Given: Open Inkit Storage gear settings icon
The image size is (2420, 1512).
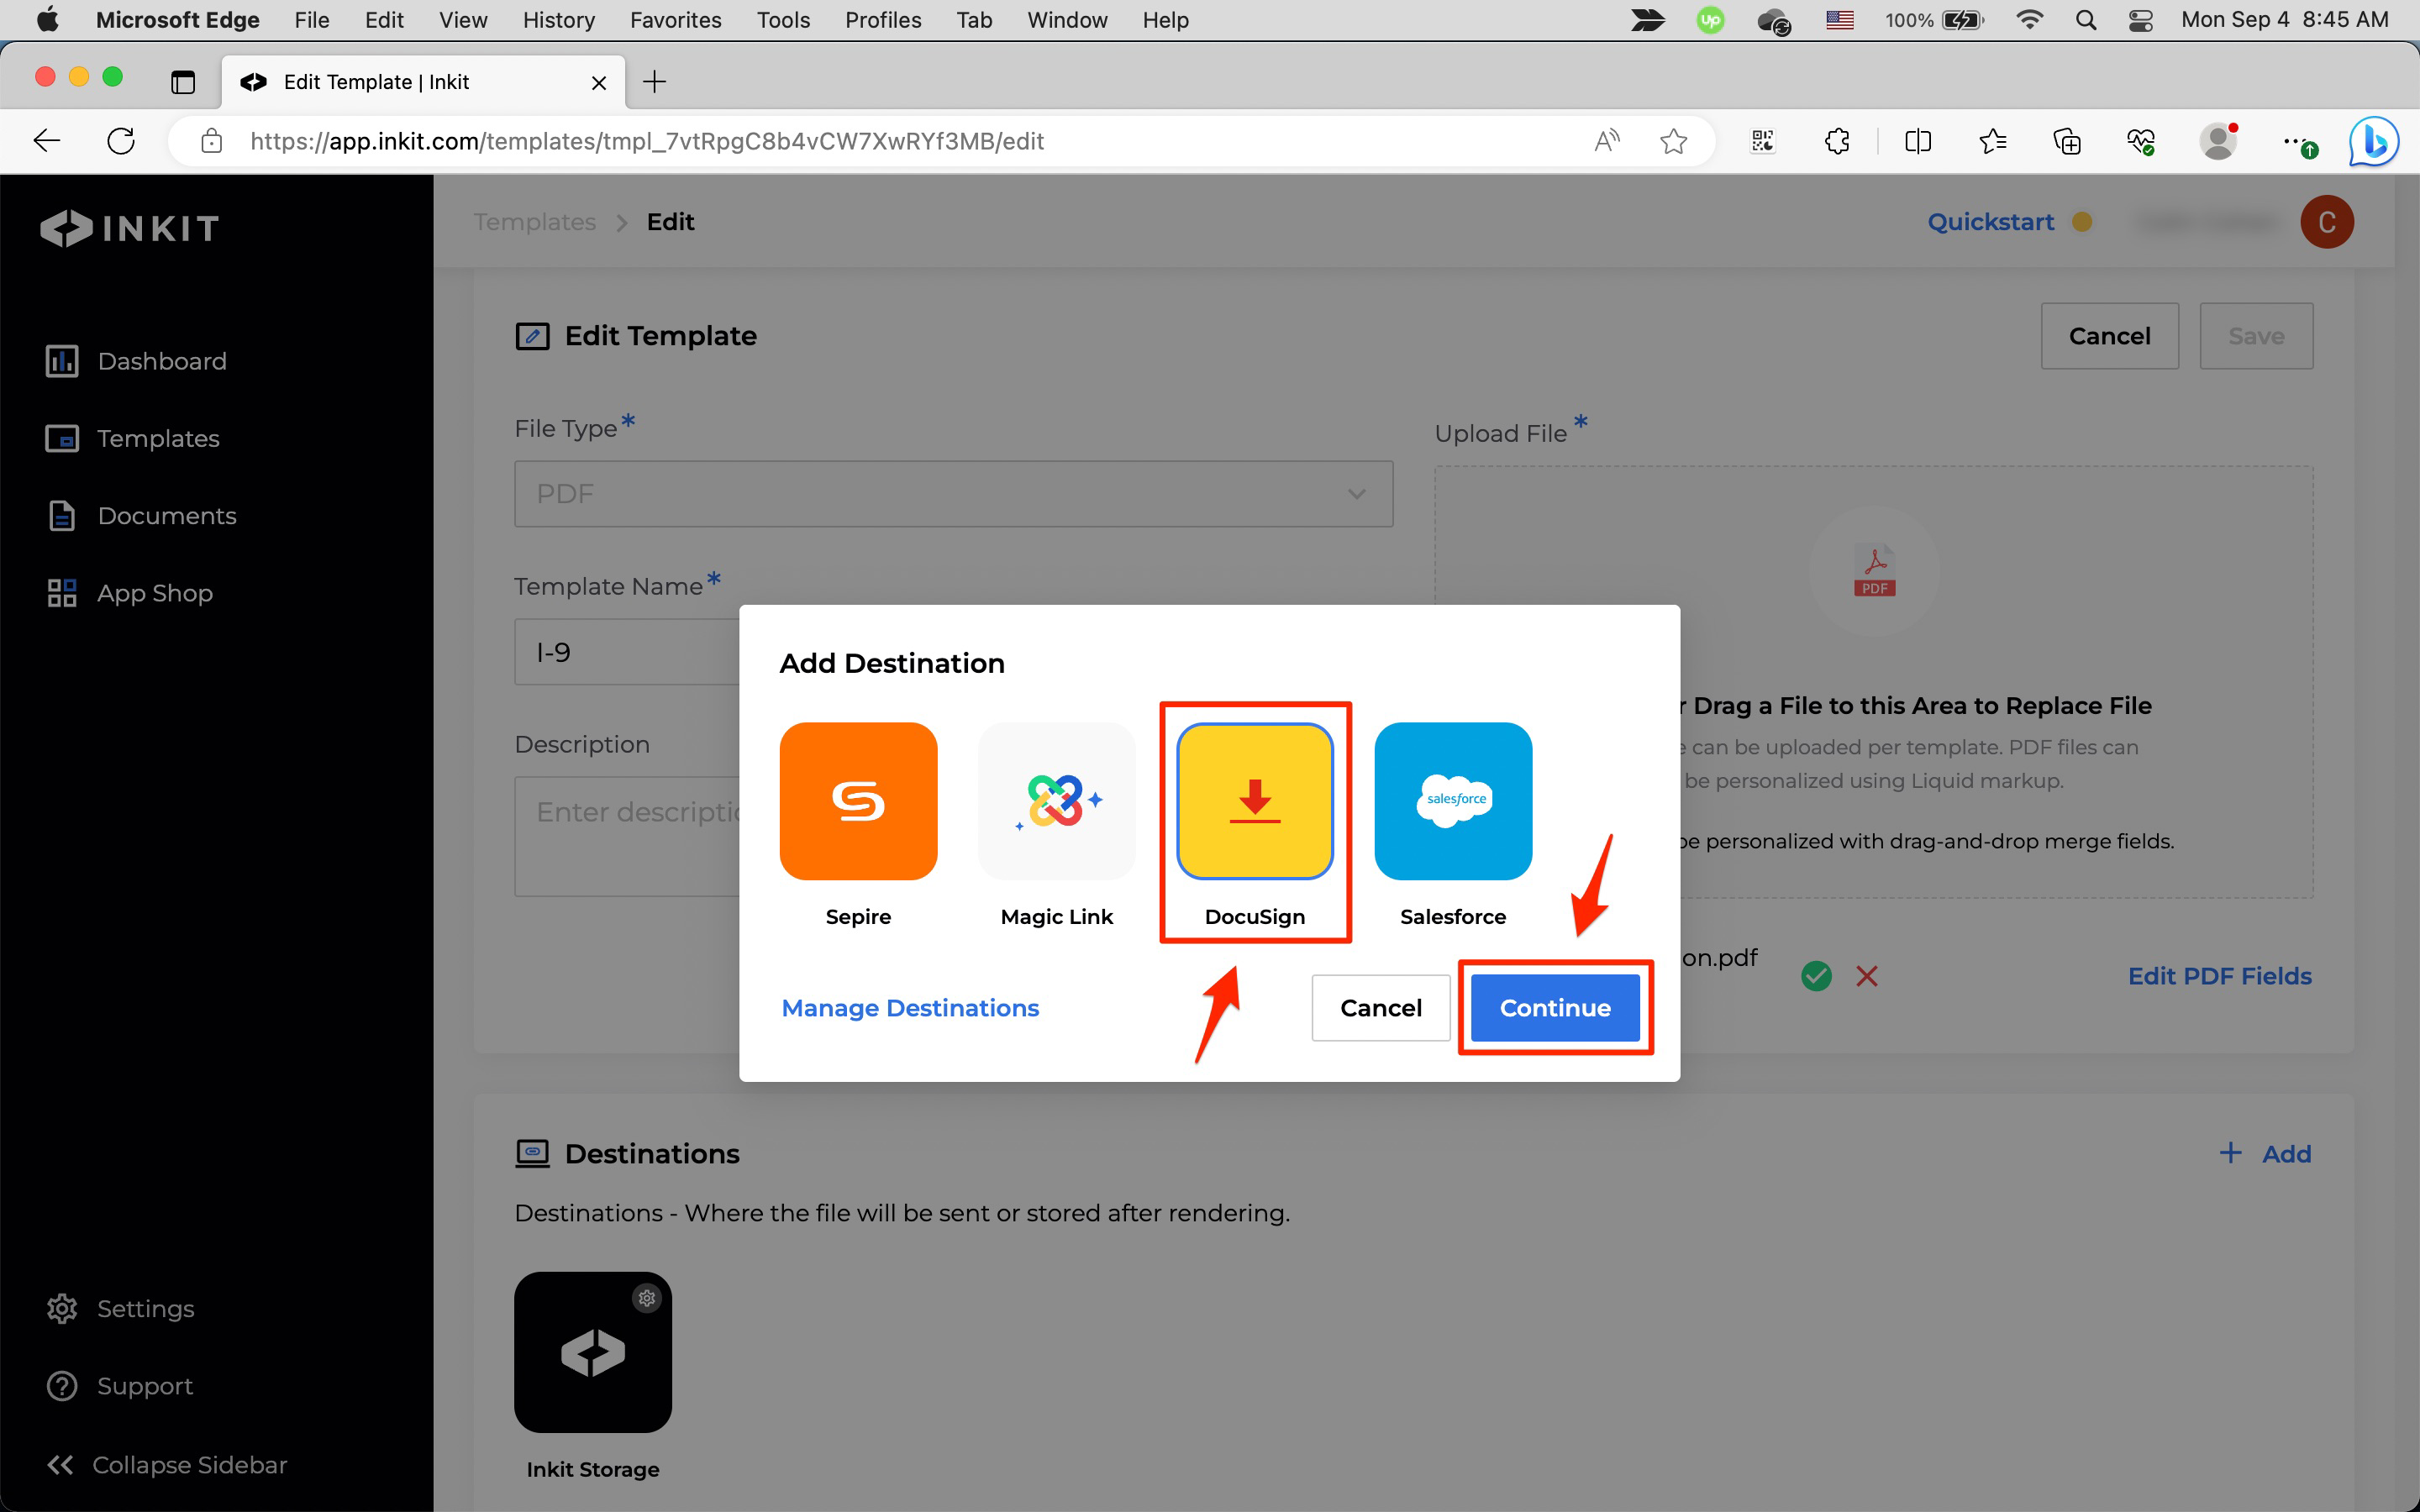Looking at the screenshot, I should [647, 1298].
